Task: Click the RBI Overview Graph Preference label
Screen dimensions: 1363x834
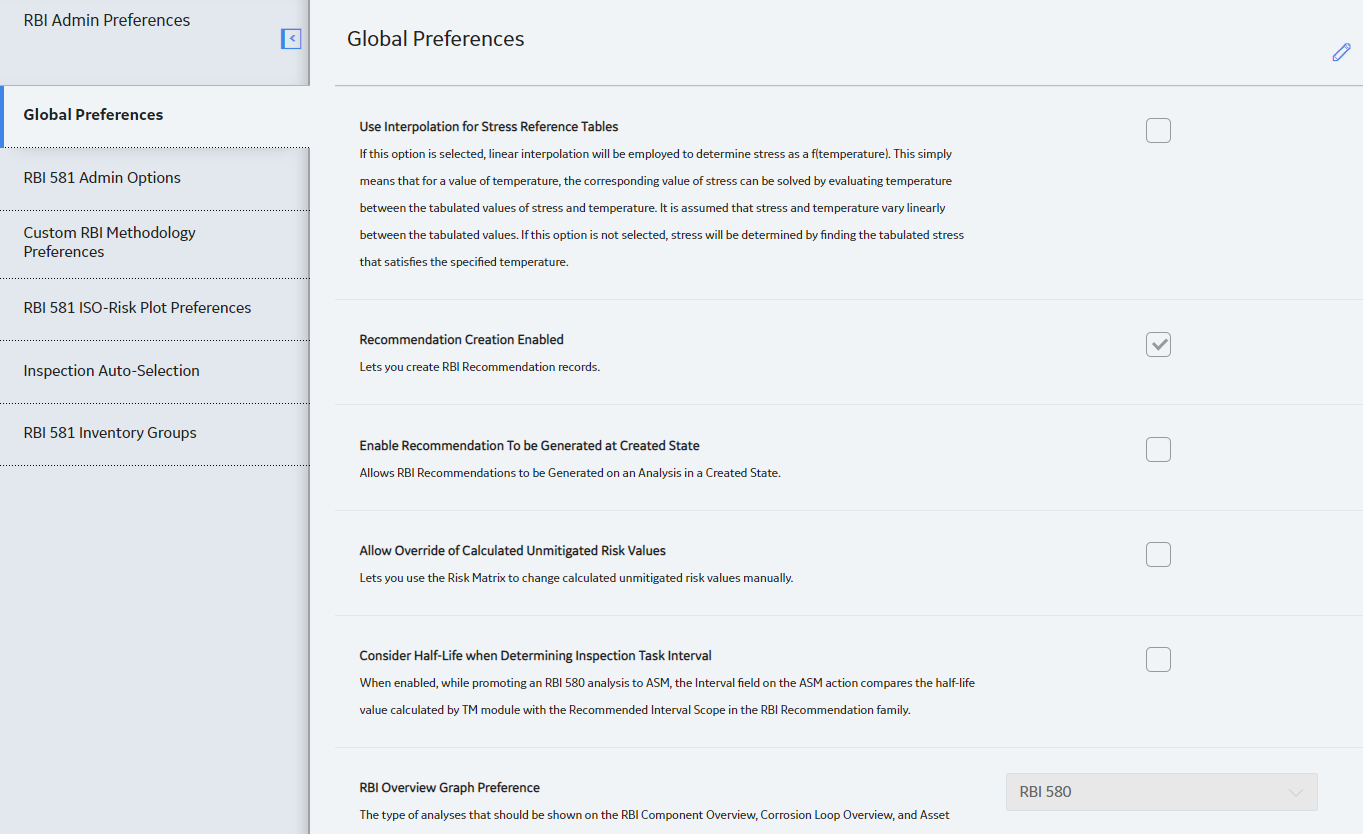Action: pos(450,788)
